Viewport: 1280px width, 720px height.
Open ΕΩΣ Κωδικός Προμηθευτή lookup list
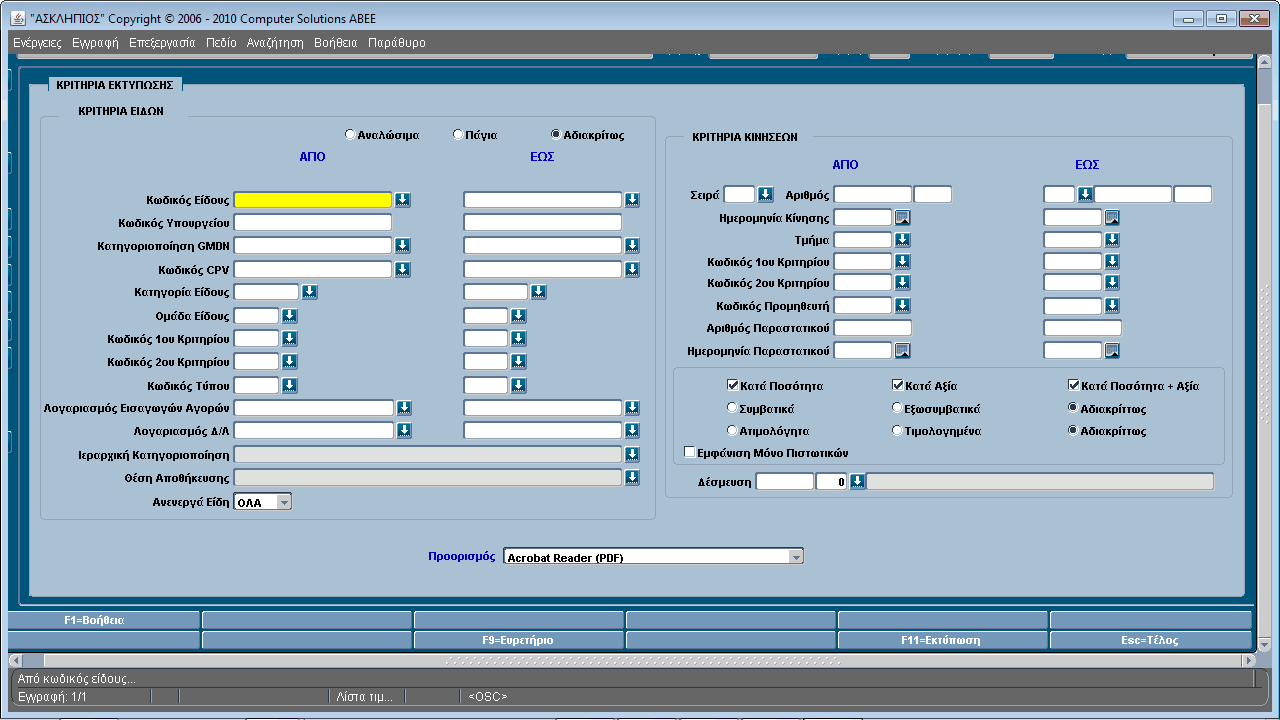pyautogui.click(x=1112, y=305)
